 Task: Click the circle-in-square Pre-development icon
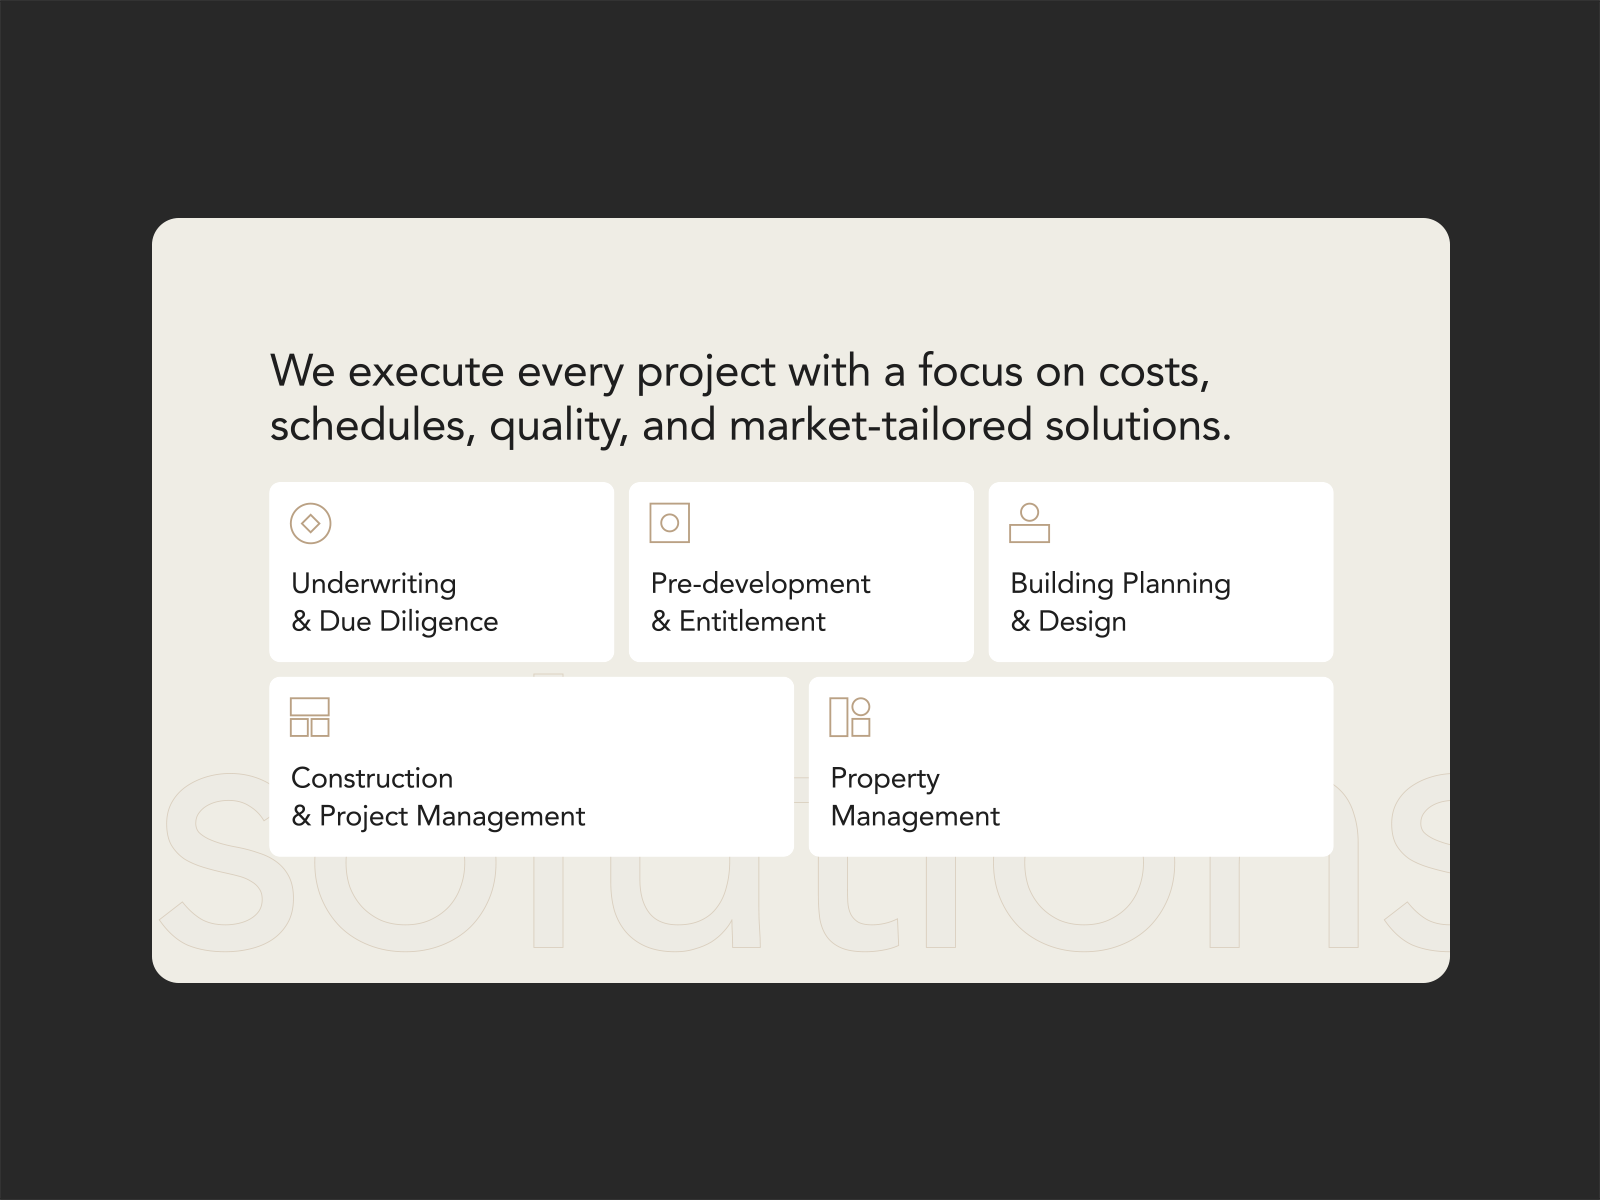point(669,523)
